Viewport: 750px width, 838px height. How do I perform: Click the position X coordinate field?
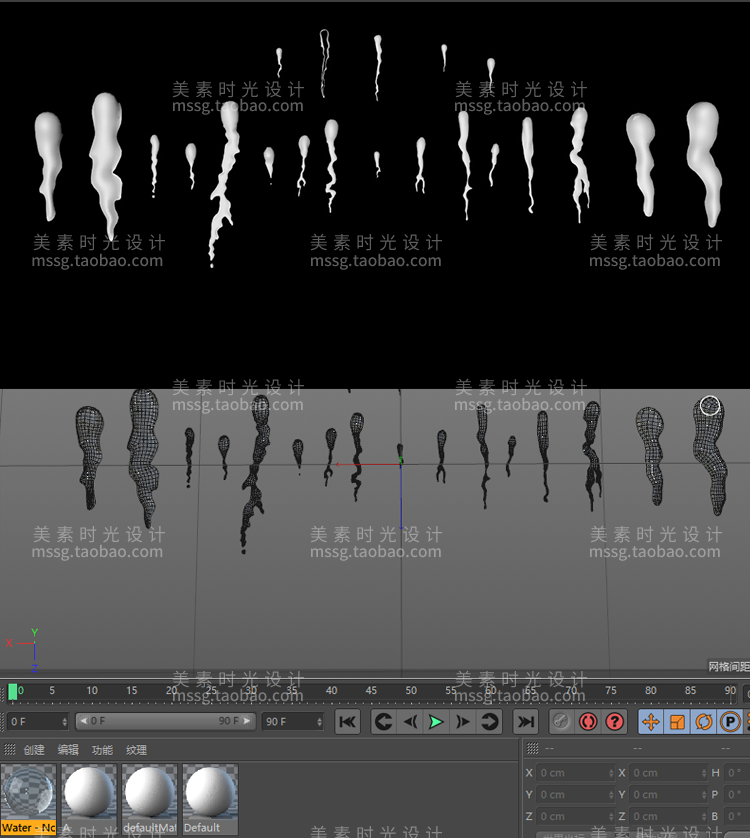(x=575, y=773)
